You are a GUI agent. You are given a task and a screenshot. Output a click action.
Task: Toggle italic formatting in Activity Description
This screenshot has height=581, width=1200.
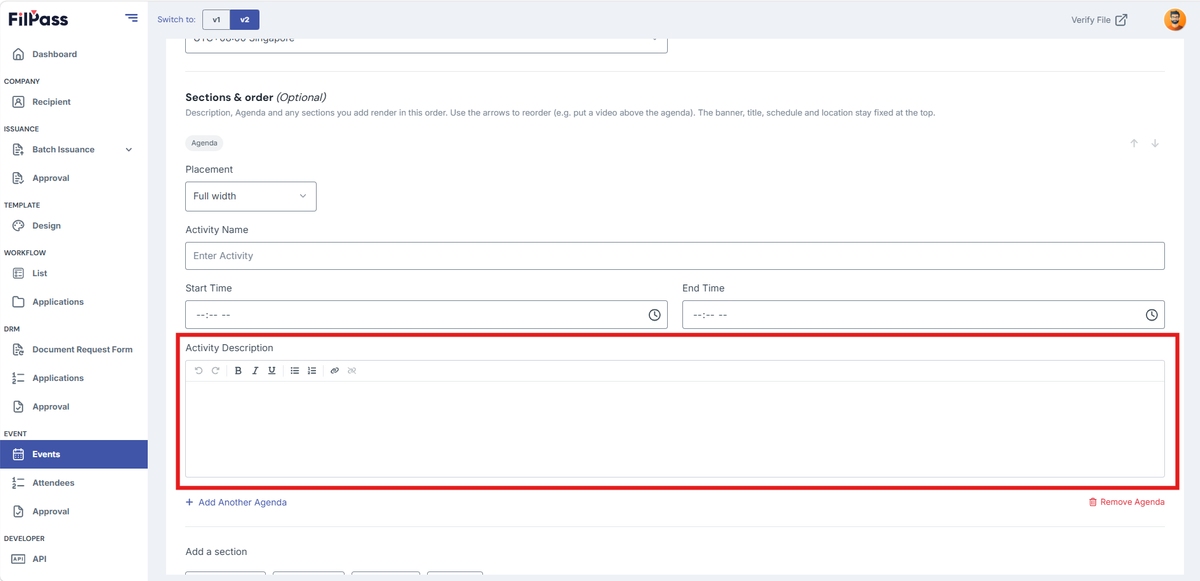255,371
